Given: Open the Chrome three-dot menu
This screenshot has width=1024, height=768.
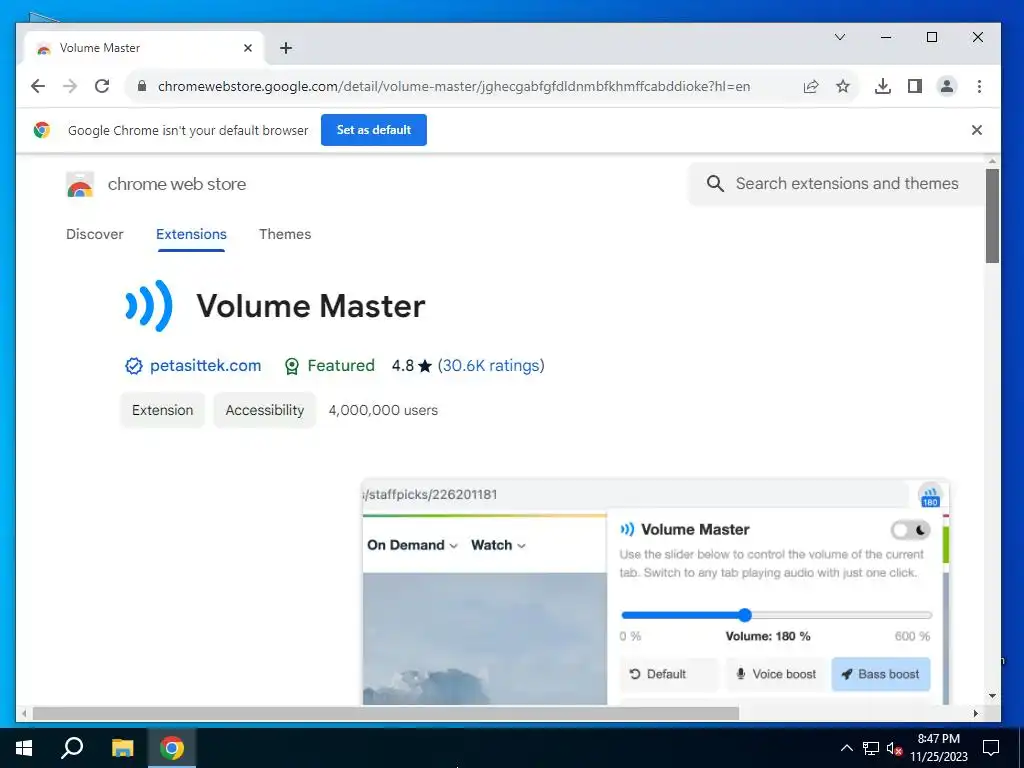Looking at the screenshot, I should pyautogui.click(x=979, y=86).
